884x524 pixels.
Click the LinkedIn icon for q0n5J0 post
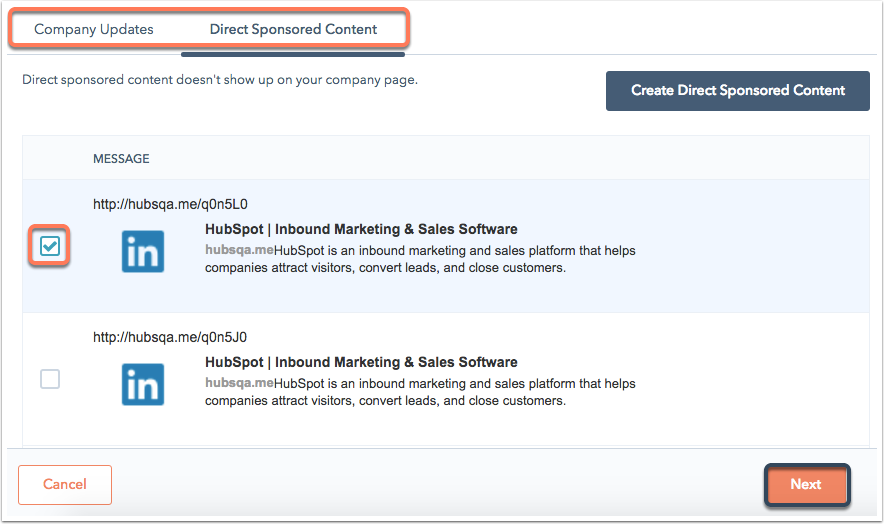(143, 384)
